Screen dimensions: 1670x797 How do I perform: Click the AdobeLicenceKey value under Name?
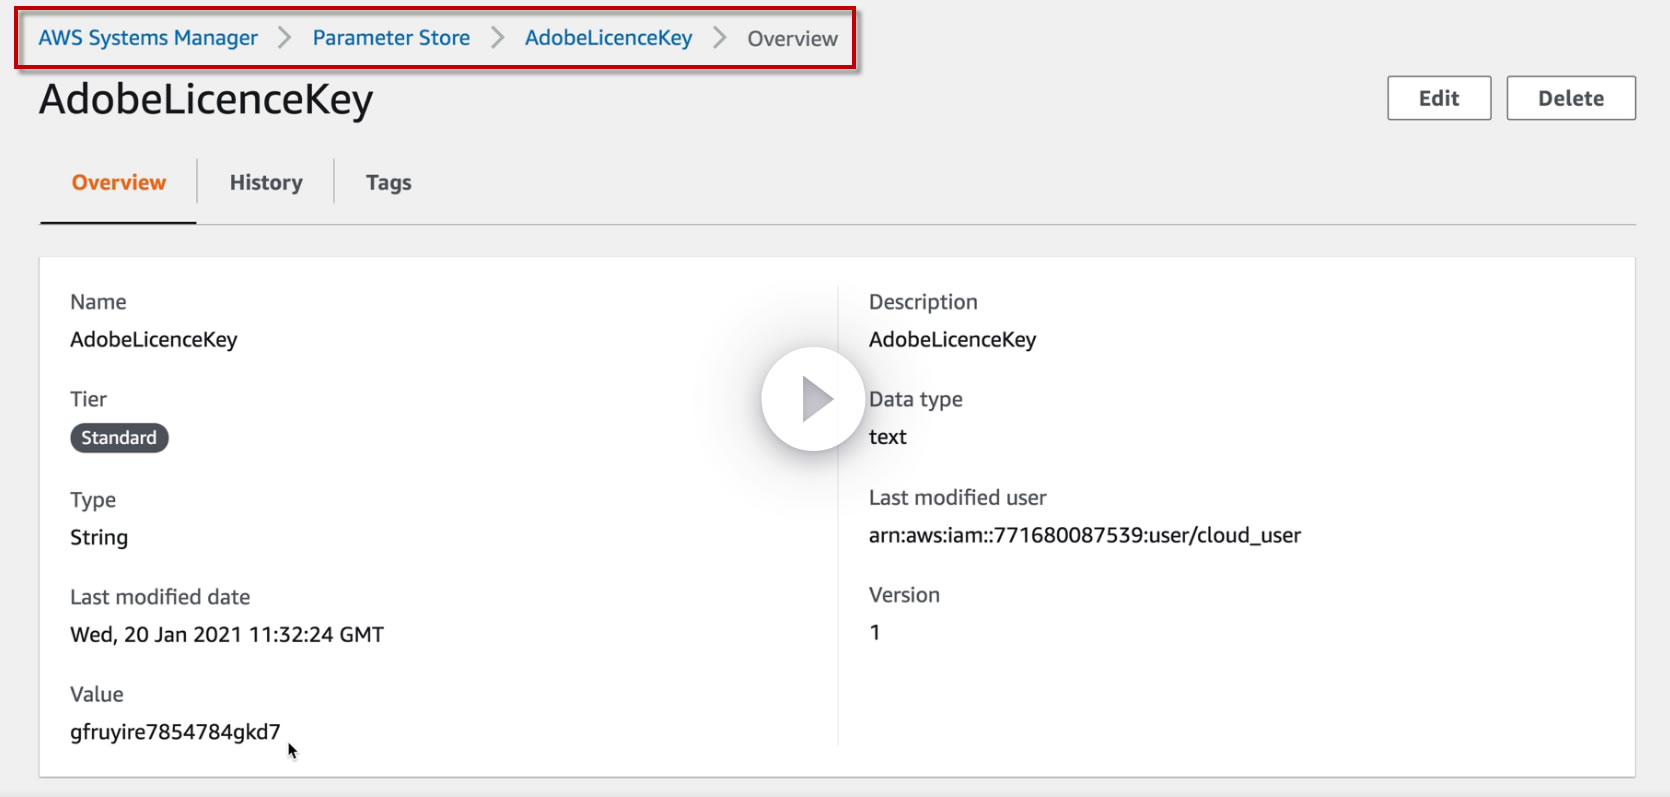[x=154, y=340]
